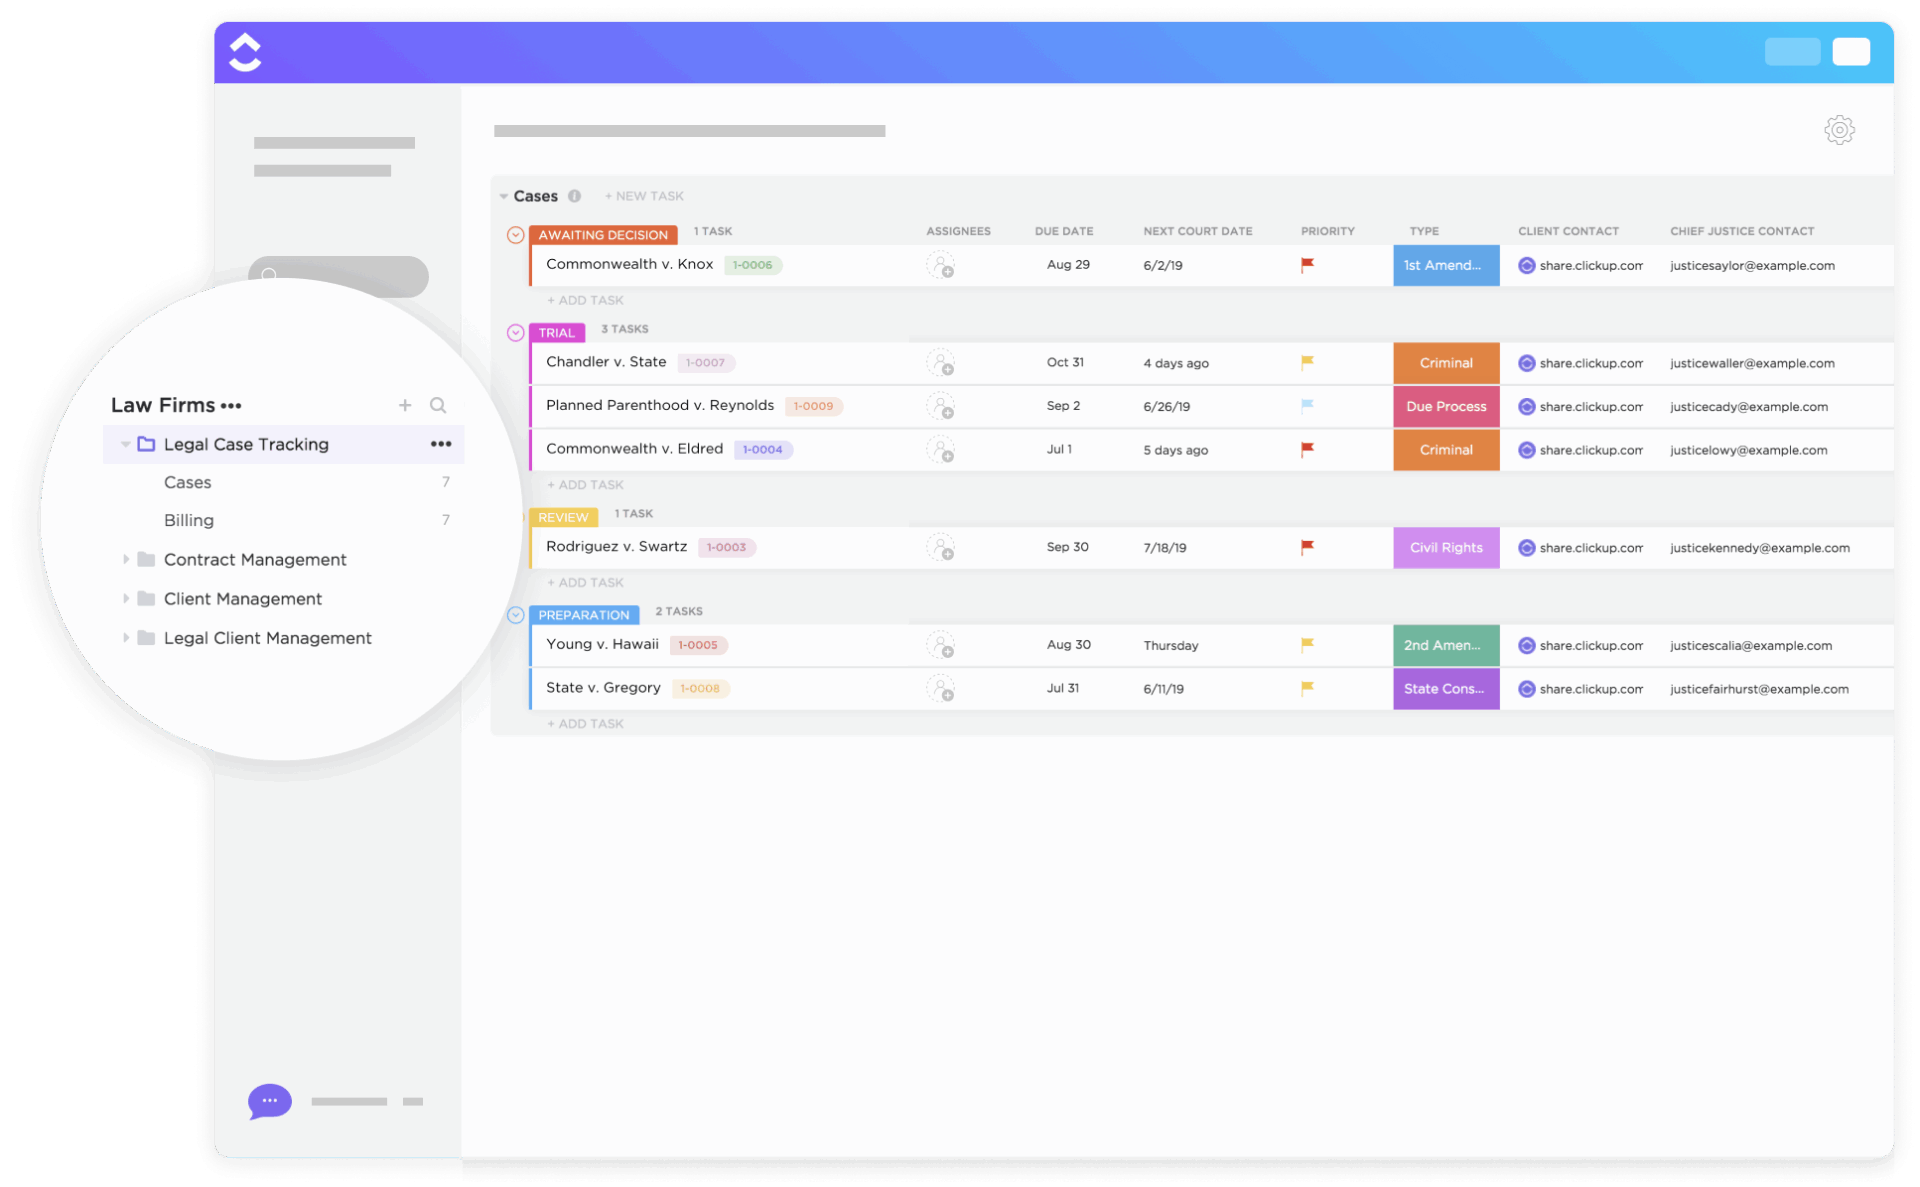Click the plus icon beside Law Firms
Image resolution: width=1920 pixels, height=1187 pixels.
click(x=406, y=405)
